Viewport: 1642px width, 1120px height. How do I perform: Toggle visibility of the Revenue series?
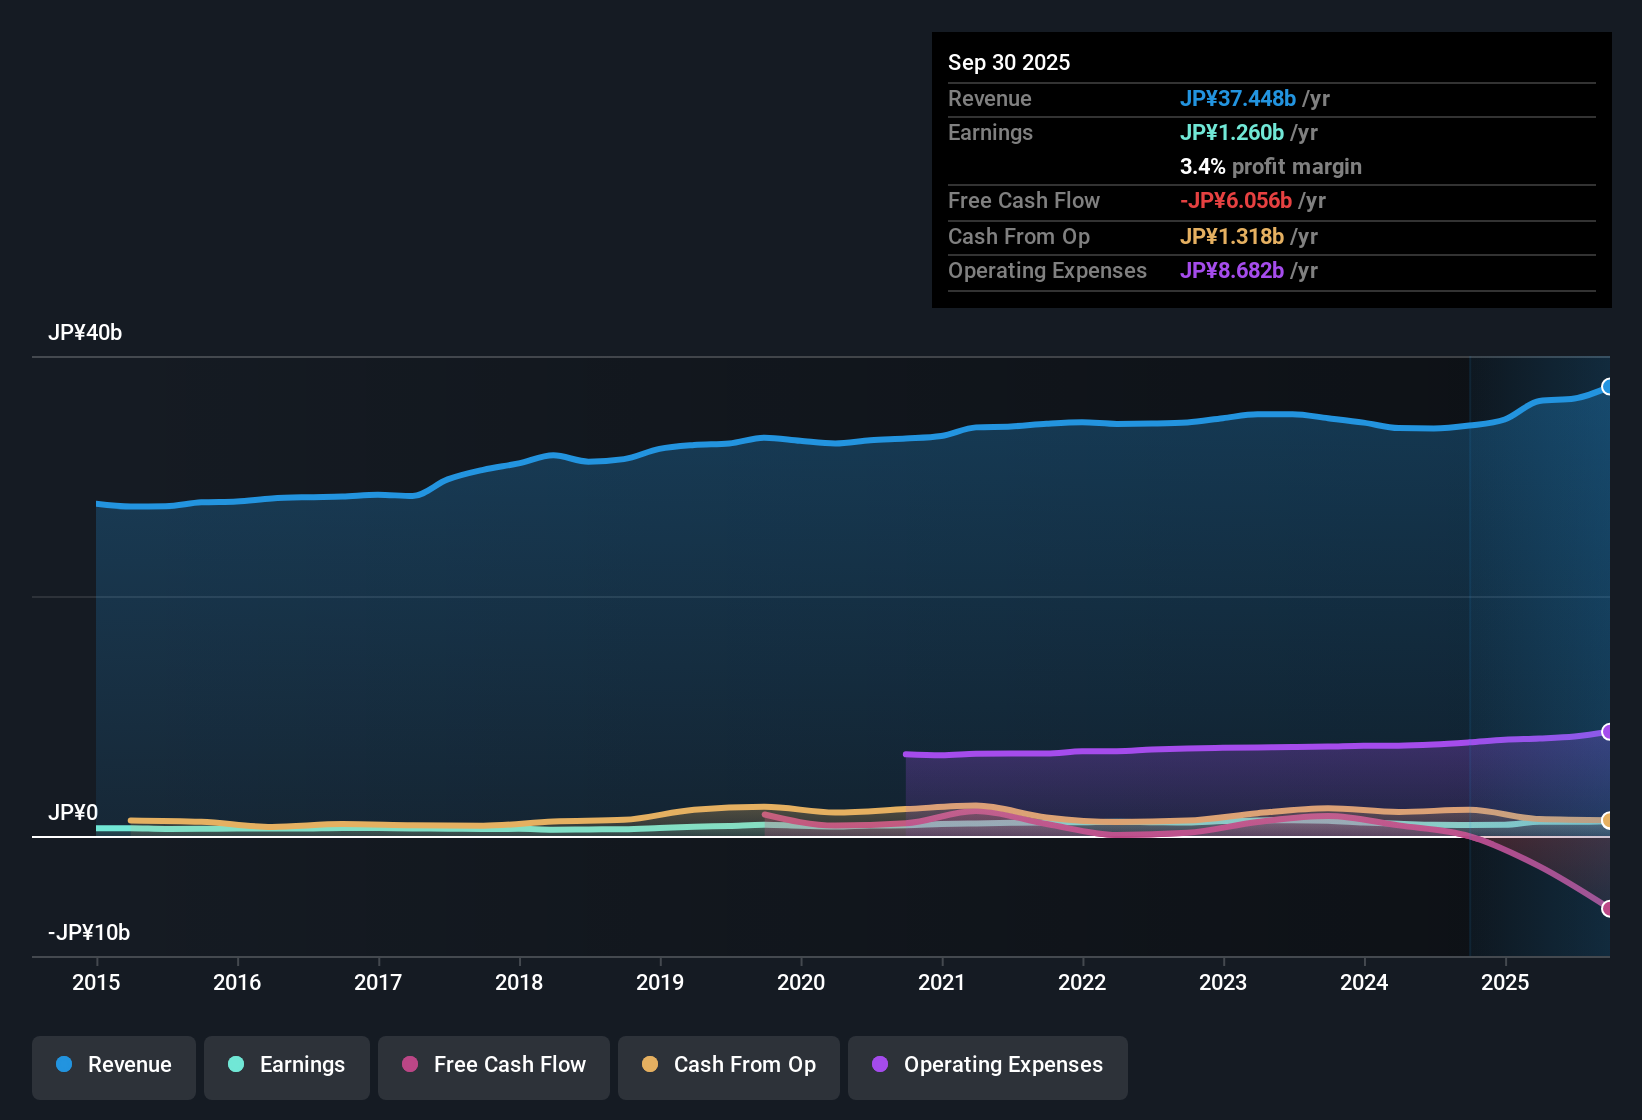[113, 1065]
